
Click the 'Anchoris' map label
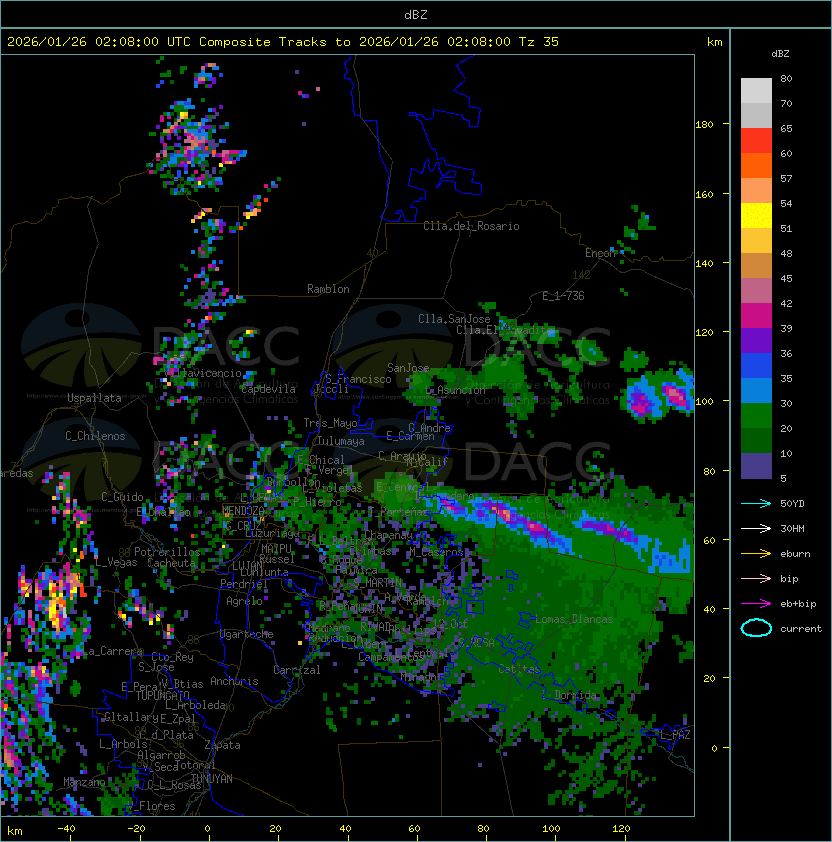pyautogui.click(x=234, y=681)
